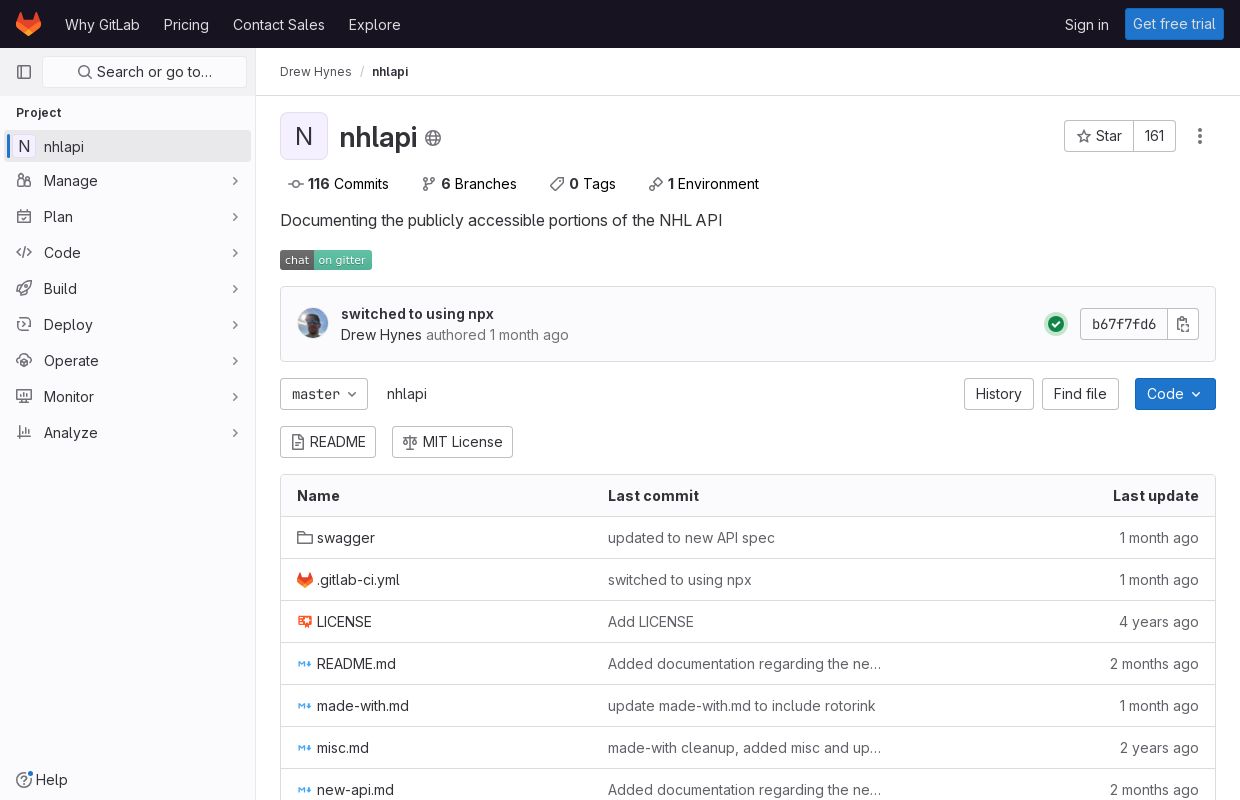Expand the Deploy section chevron

point(235,325)
